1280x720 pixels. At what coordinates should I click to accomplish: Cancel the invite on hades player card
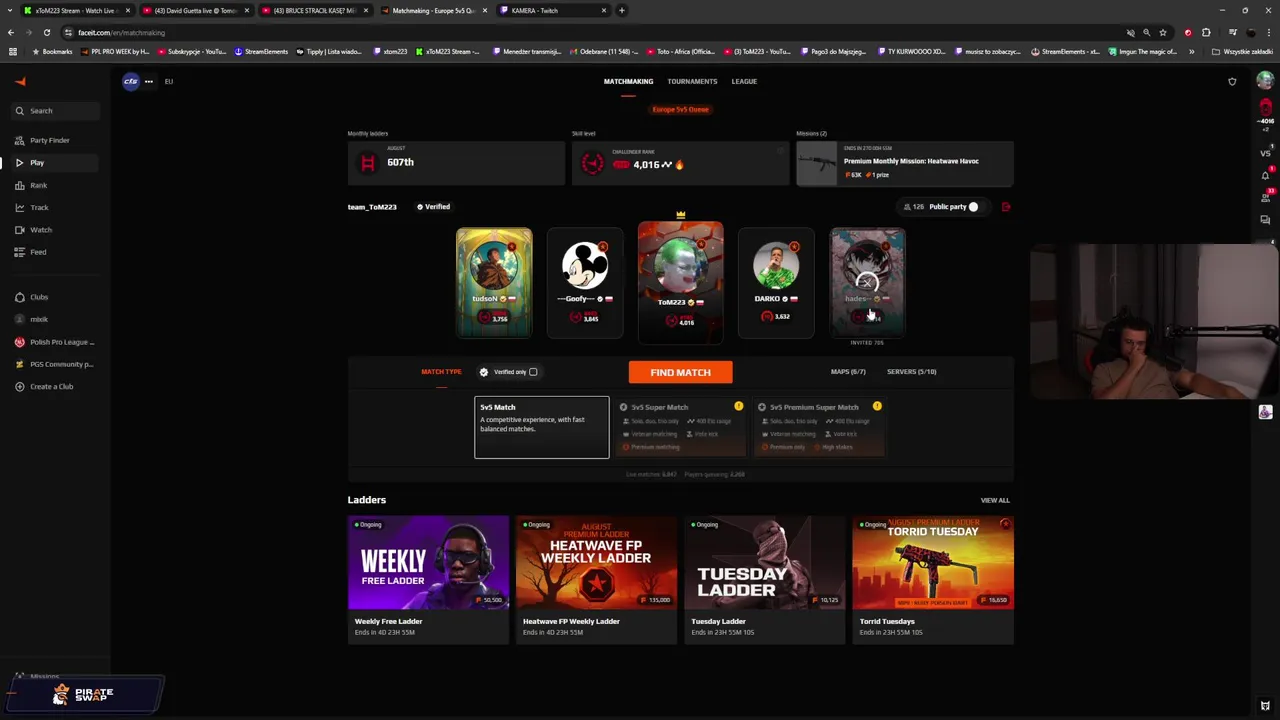[x=867, y=282]
